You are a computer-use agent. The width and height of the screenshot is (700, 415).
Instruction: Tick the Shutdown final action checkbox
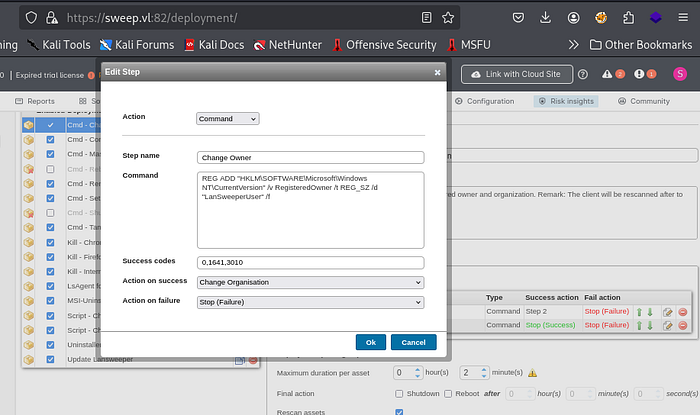click(399, 394)
